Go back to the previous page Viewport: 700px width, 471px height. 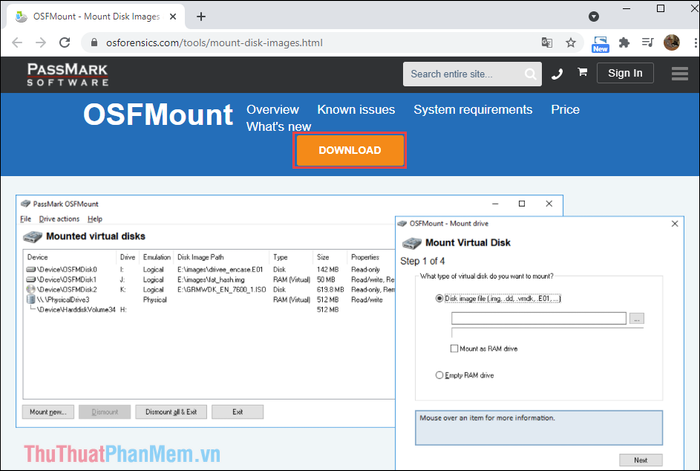click(x=17, y=42)
